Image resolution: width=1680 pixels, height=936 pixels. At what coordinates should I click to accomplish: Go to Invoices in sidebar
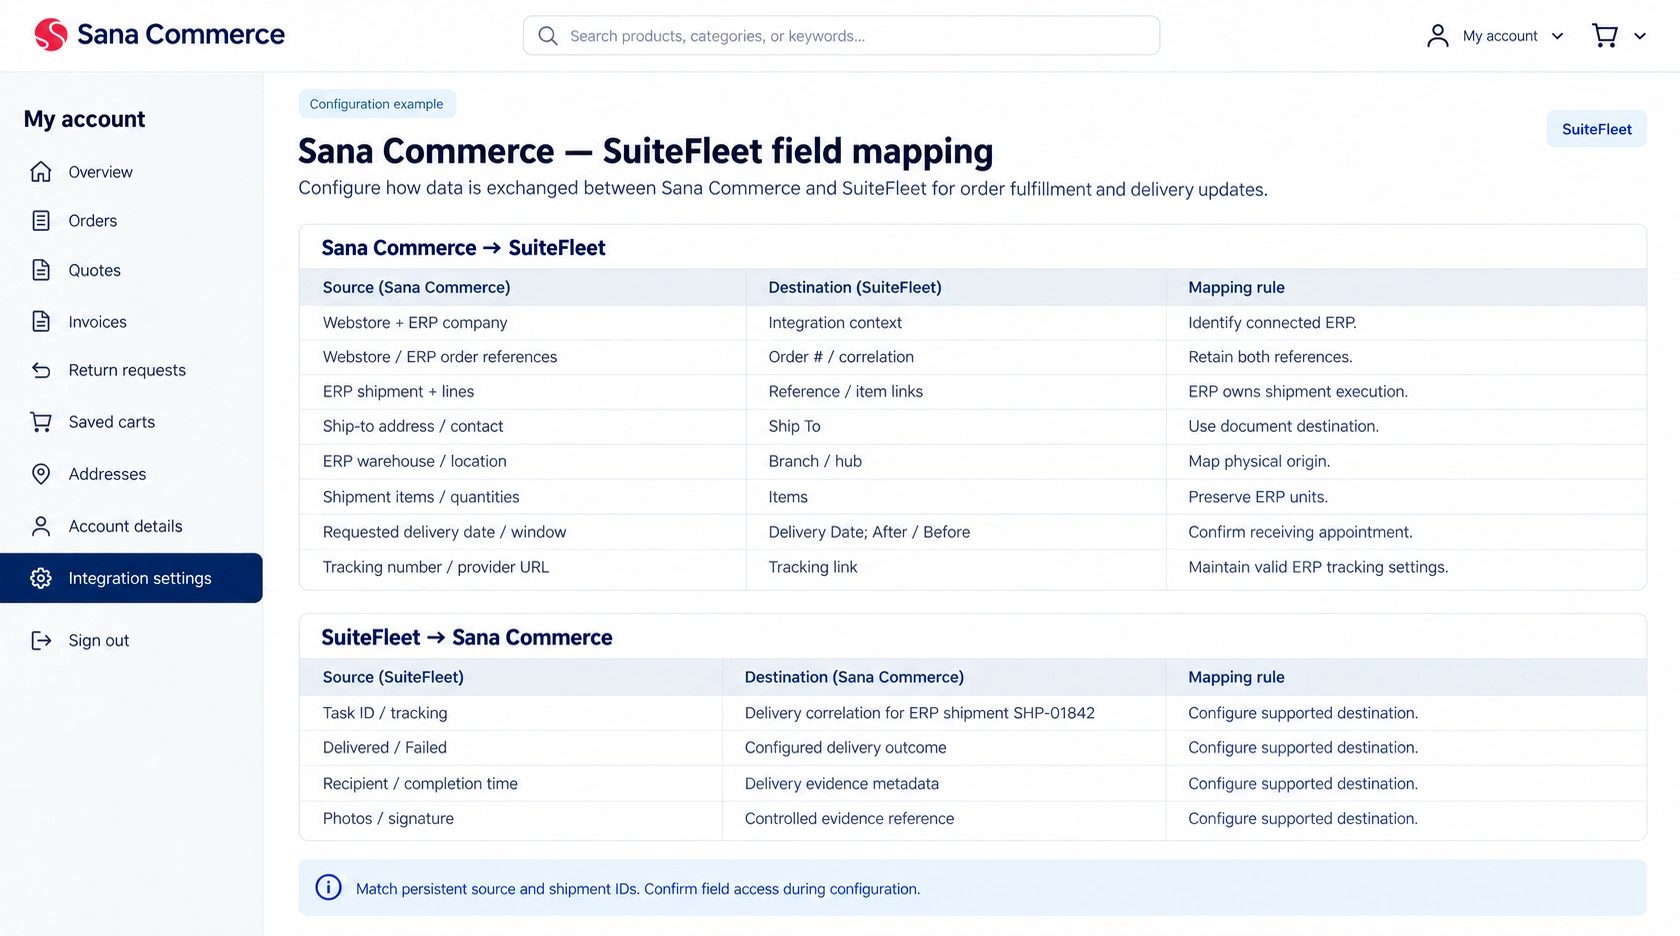coord(131,322)
